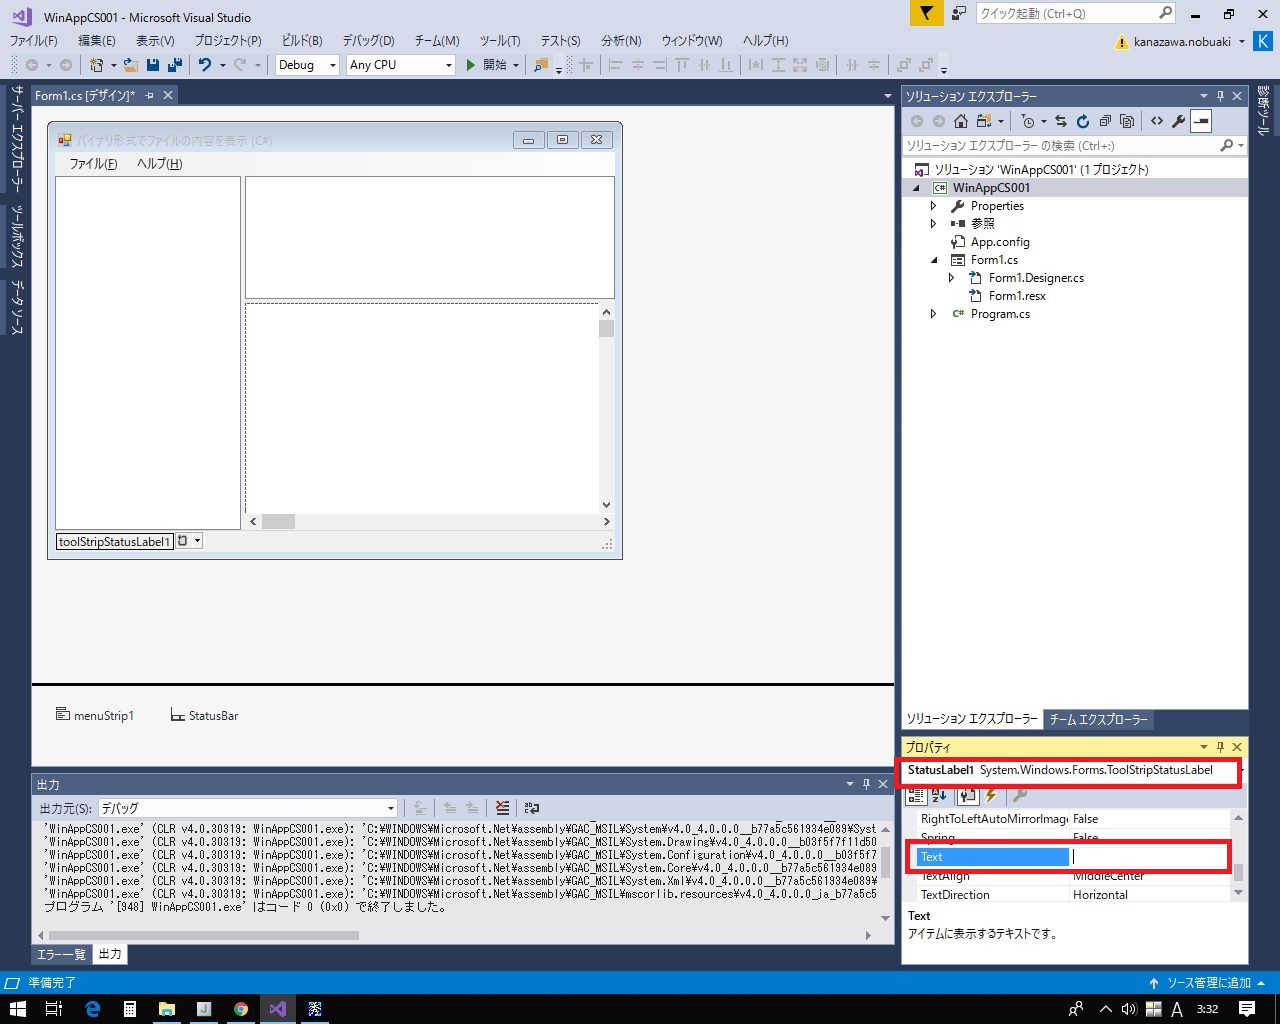The width and height of the screenshot is (1280, 1024).
Task: Click the Show All Files icon
Action: 1127,121
